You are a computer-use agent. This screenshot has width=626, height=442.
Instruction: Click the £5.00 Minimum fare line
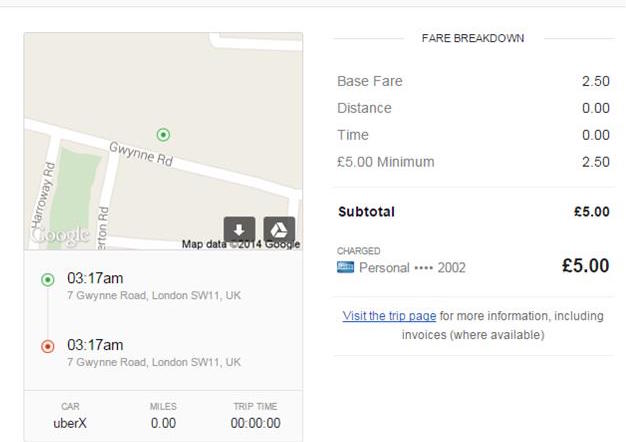click(473, 162)
